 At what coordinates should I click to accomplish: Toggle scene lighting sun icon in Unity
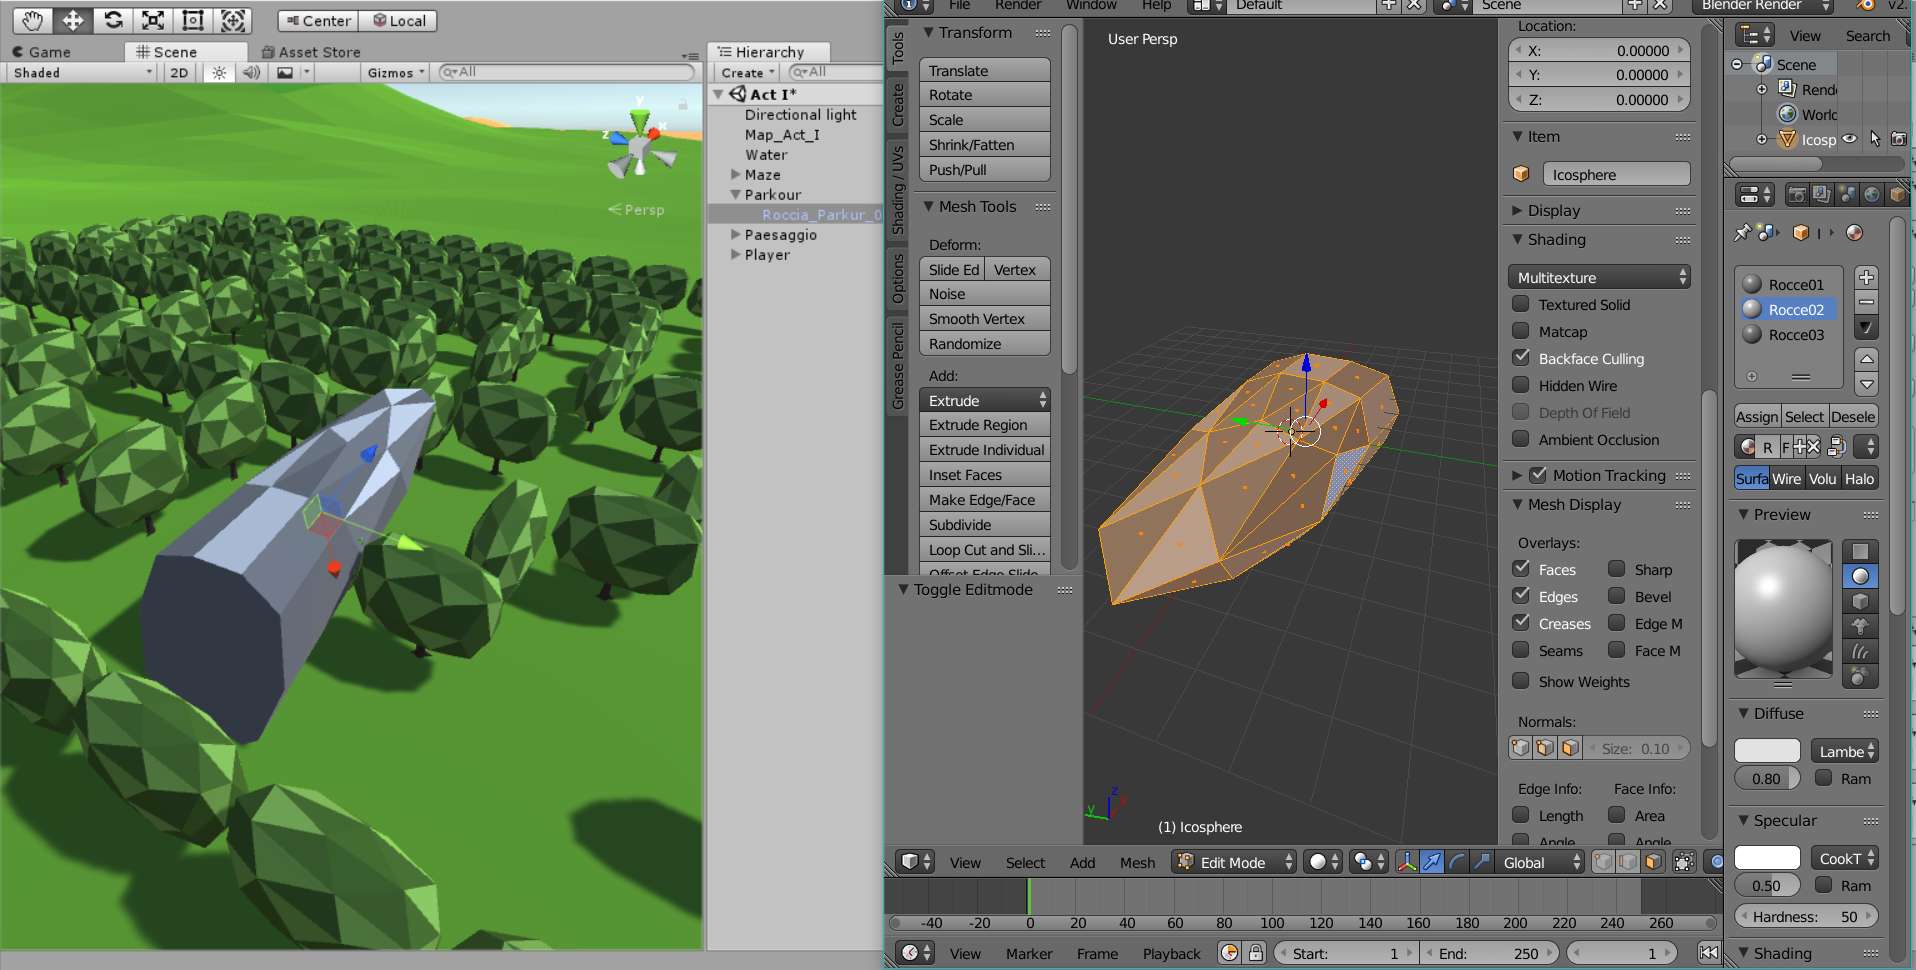pyautogui.click(x=219, y=72)
